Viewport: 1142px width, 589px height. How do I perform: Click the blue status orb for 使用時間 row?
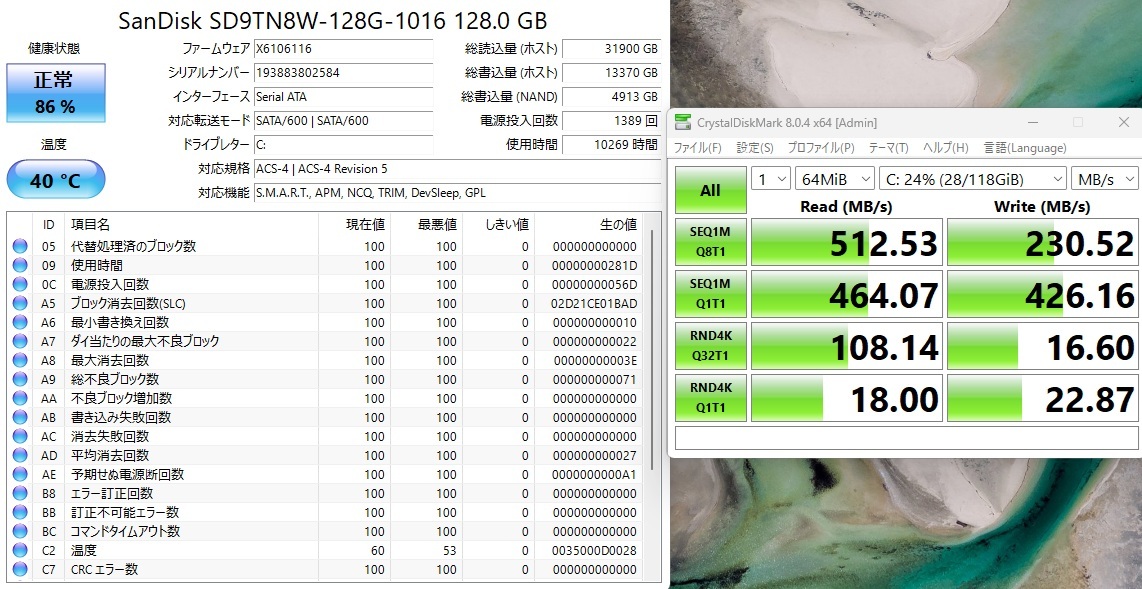[x=20, y=266]
